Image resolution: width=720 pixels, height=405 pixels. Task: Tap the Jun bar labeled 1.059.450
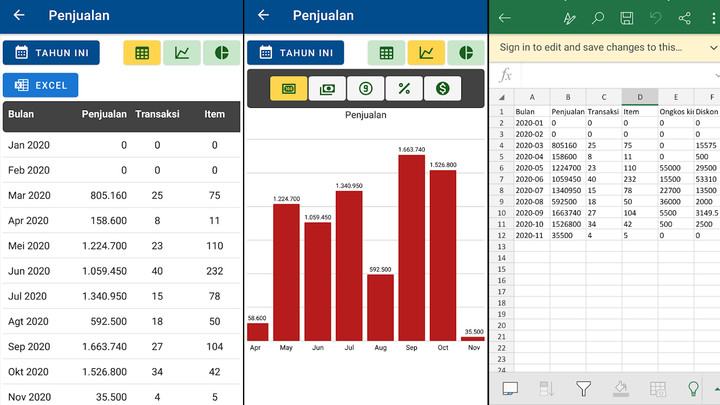(x=318, y=281)
